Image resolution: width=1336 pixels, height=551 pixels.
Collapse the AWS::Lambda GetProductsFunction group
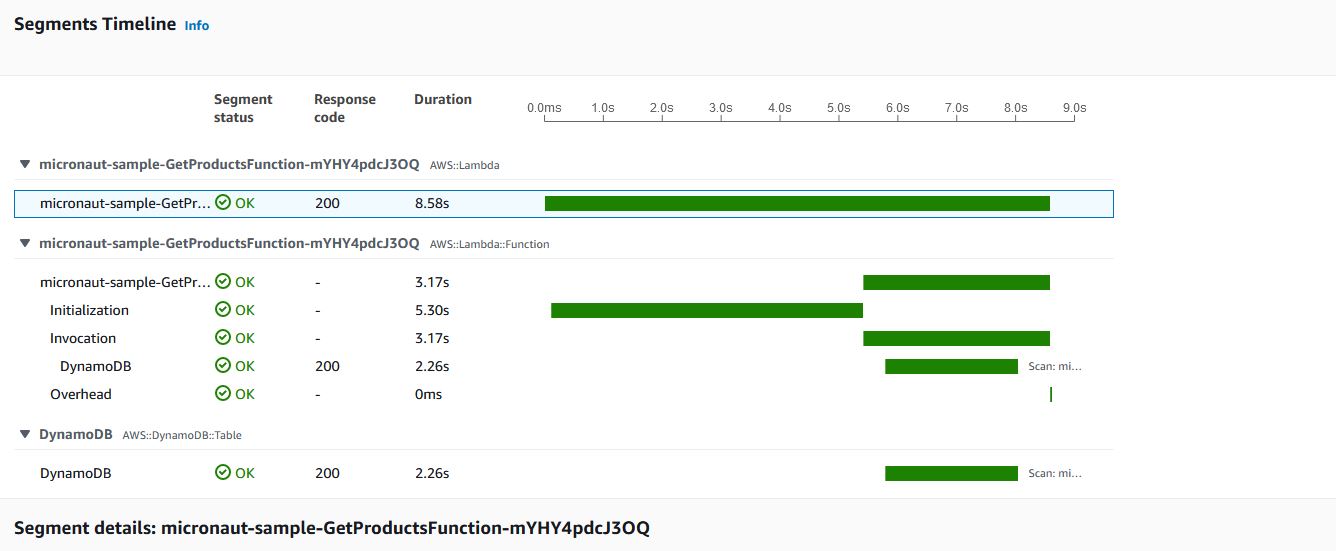pyautogui.click(x=25, y=164)
